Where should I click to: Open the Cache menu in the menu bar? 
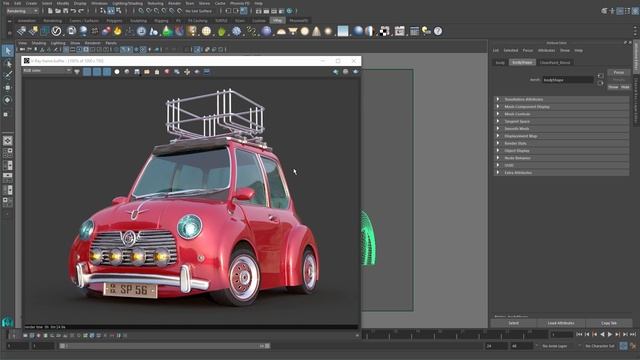tap(220, 3)
